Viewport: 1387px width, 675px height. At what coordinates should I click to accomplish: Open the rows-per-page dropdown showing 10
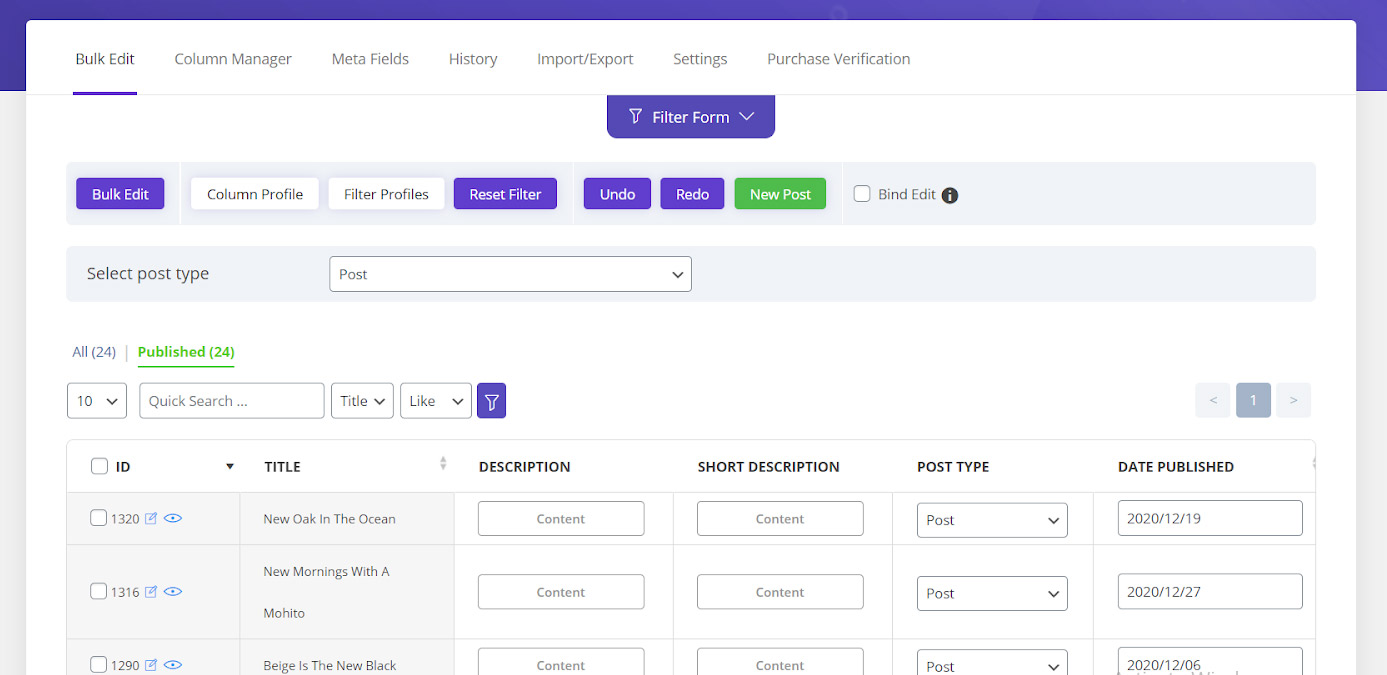tap(97, 401)
